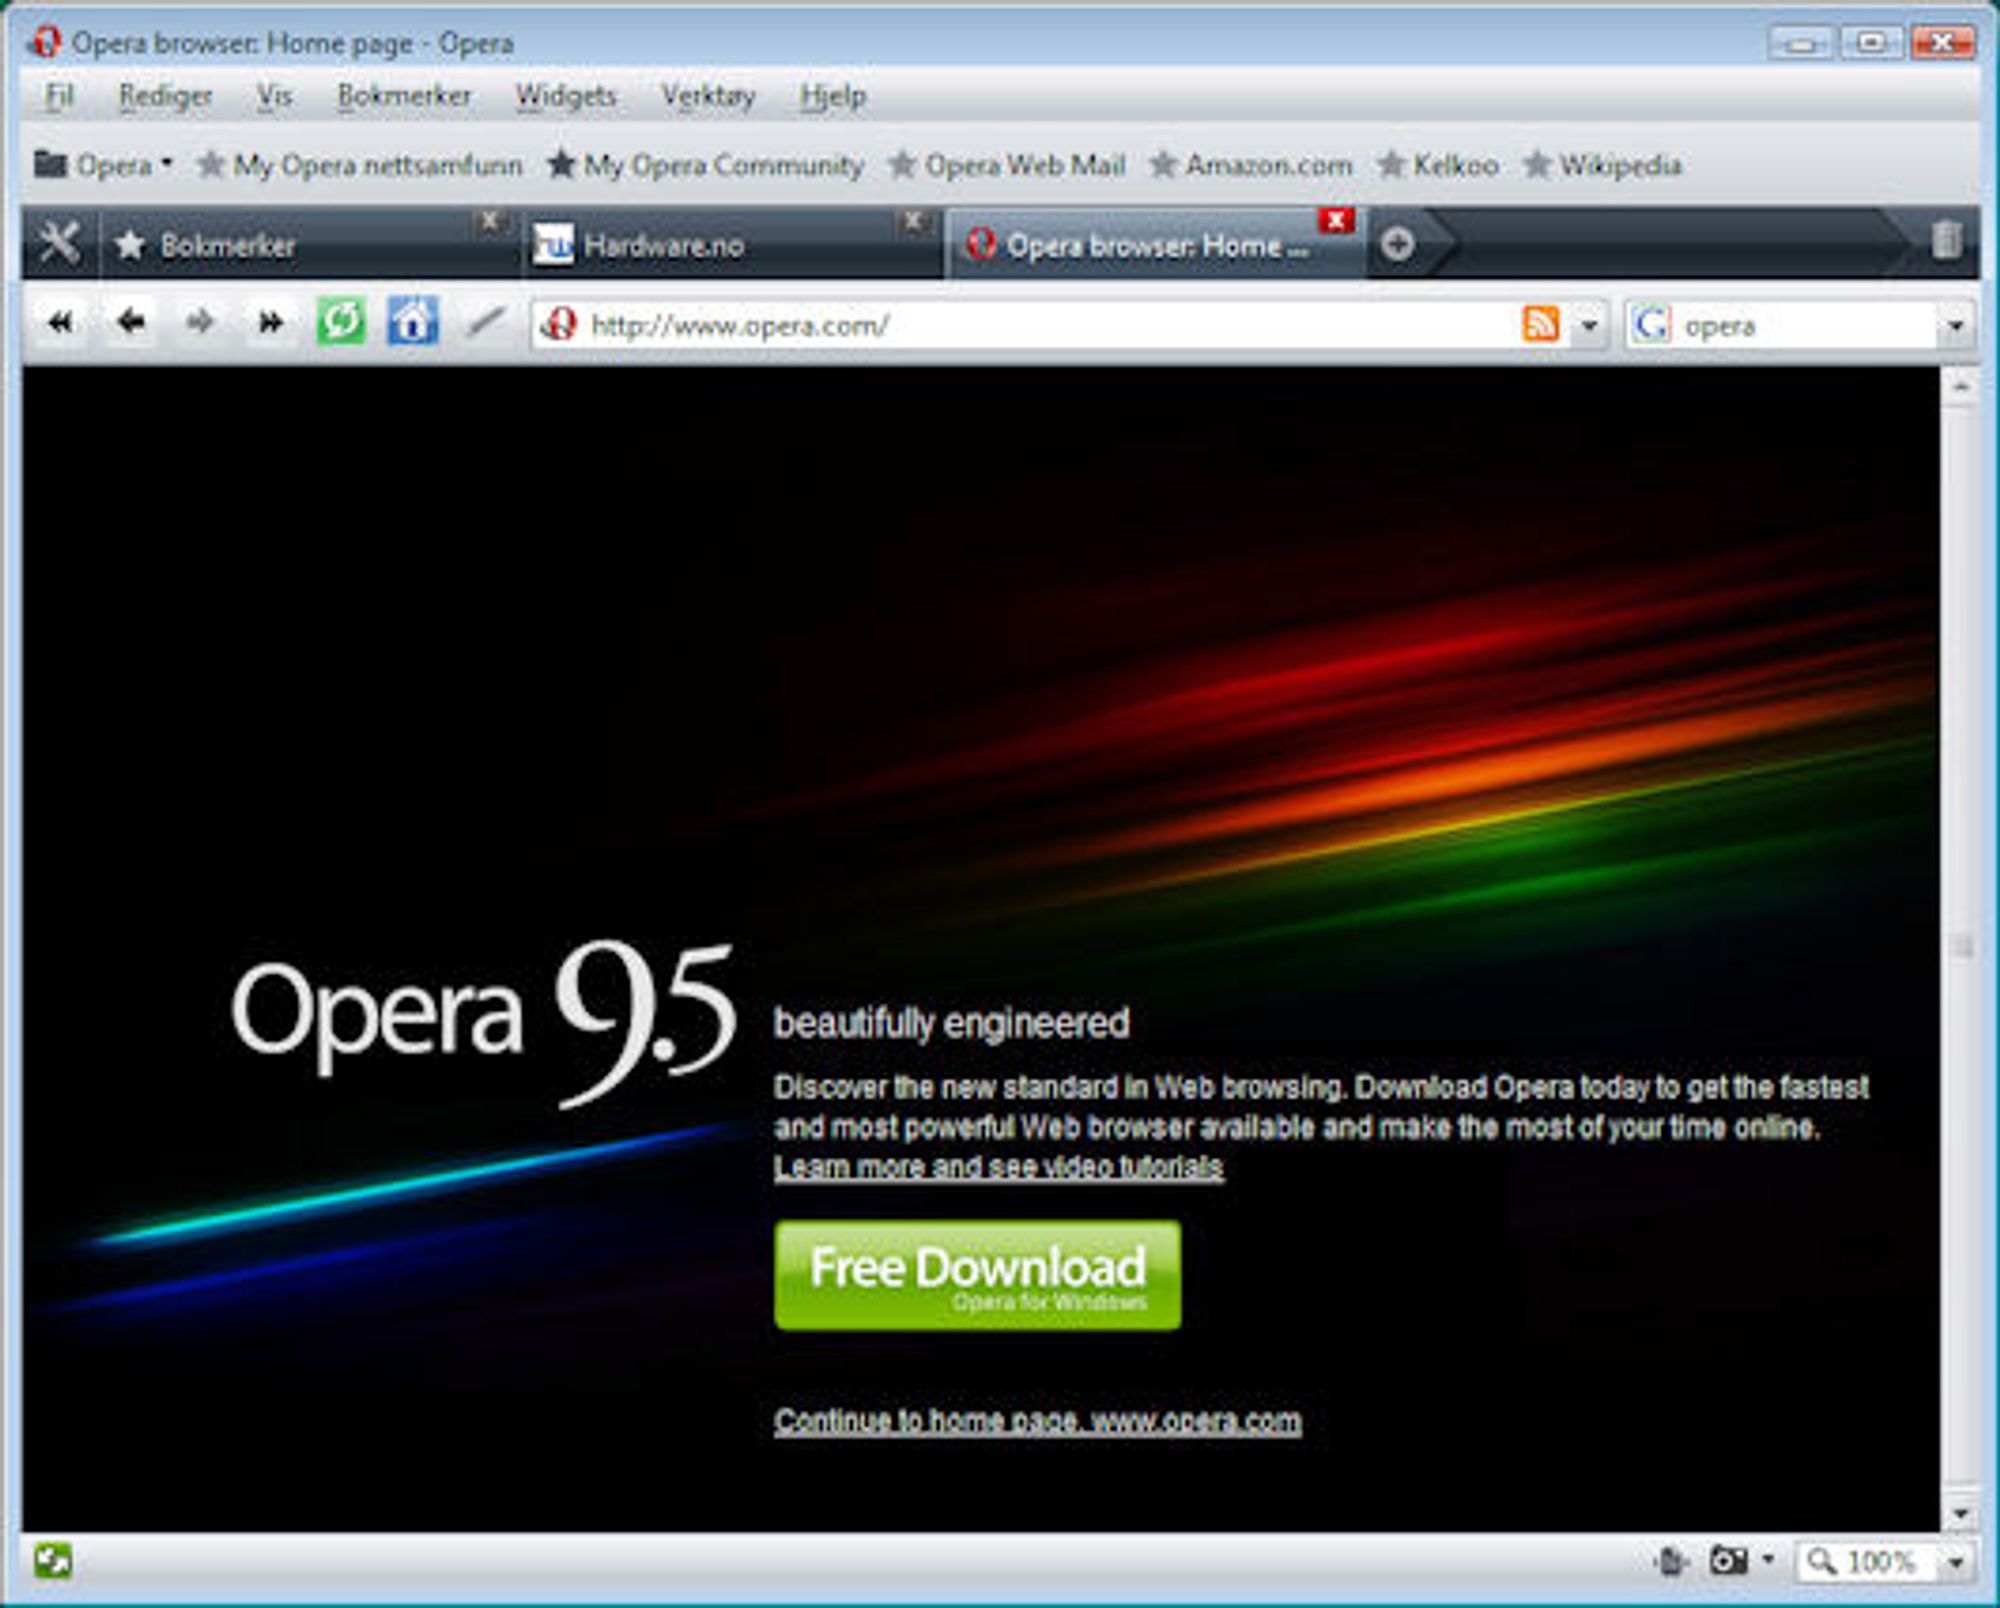This screenshot has height=1608, width=2000.
Task: Click the RSS feed icon in address bar
Action: [x=1541, y=324]
